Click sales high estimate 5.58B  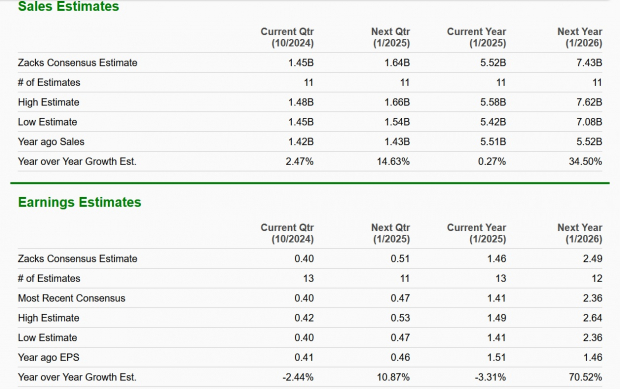tap(493, 102)
